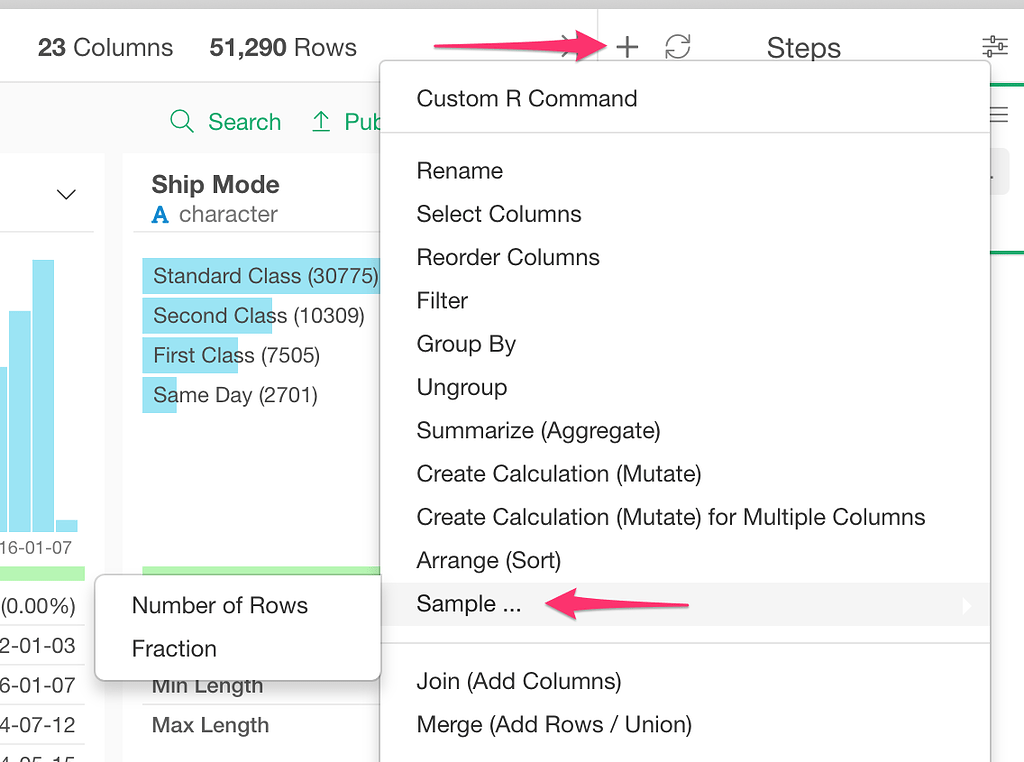Select Custom R Command menu item
1024x762 pixels.
tap(526, 99)
